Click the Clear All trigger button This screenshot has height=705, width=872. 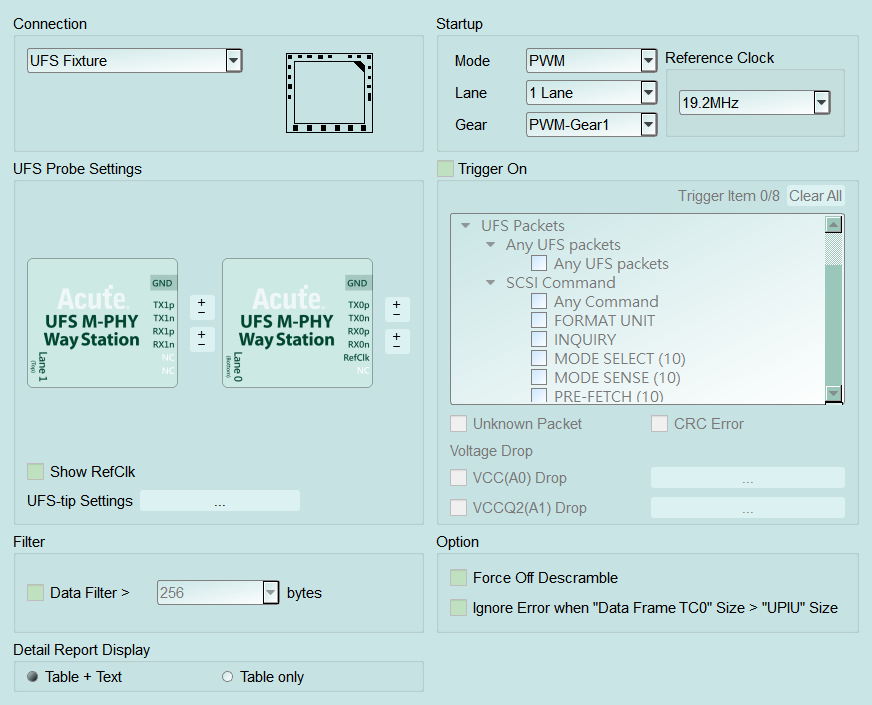click(815, 196)
